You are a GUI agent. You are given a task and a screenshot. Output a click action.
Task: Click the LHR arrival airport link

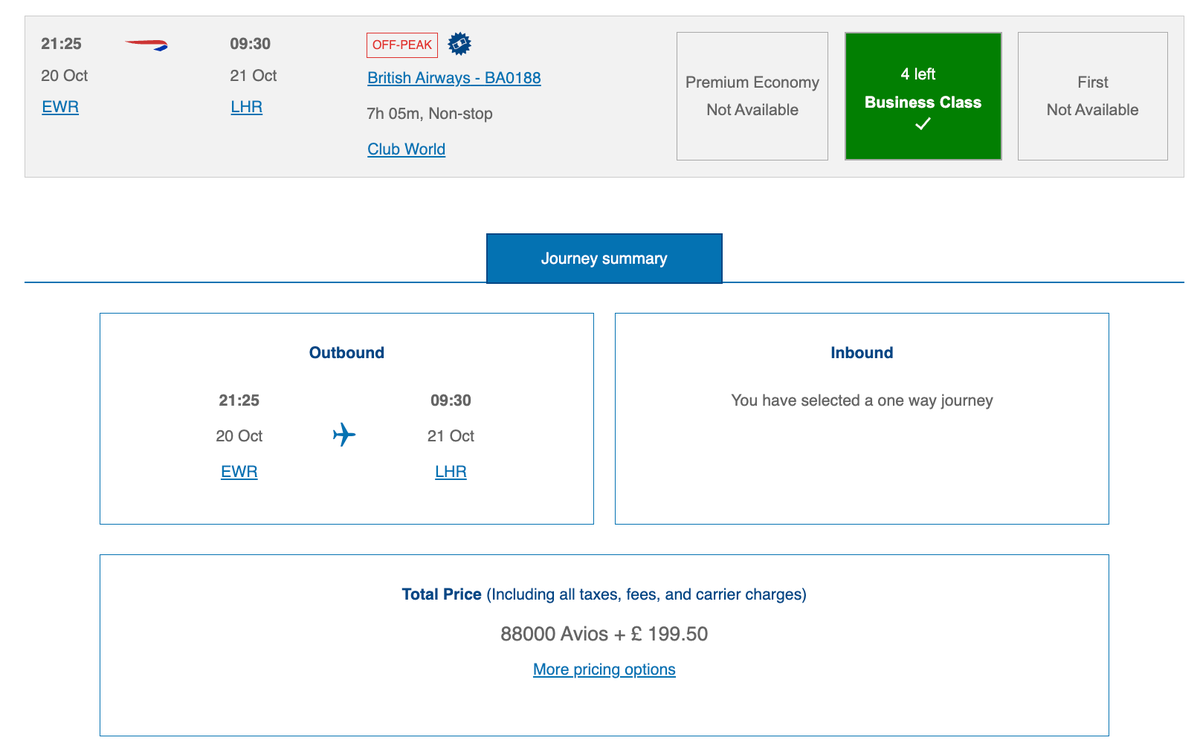pos(246,107)
